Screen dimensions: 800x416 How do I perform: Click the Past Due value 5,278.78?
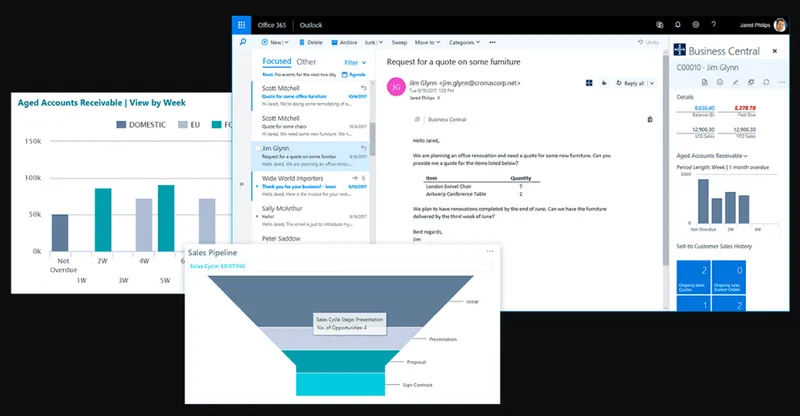745,108
